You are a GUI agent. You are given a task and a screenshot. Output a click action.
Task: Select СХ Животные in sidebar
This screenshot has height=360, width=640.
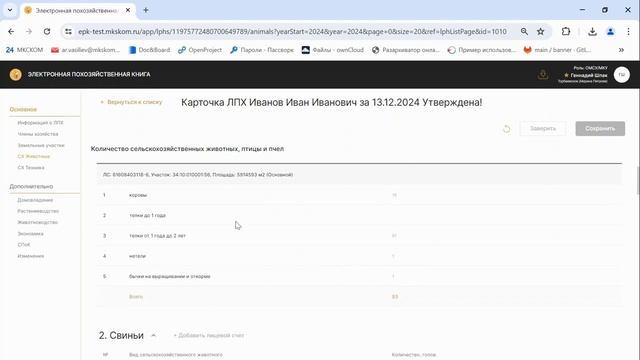tap(33, 156)
